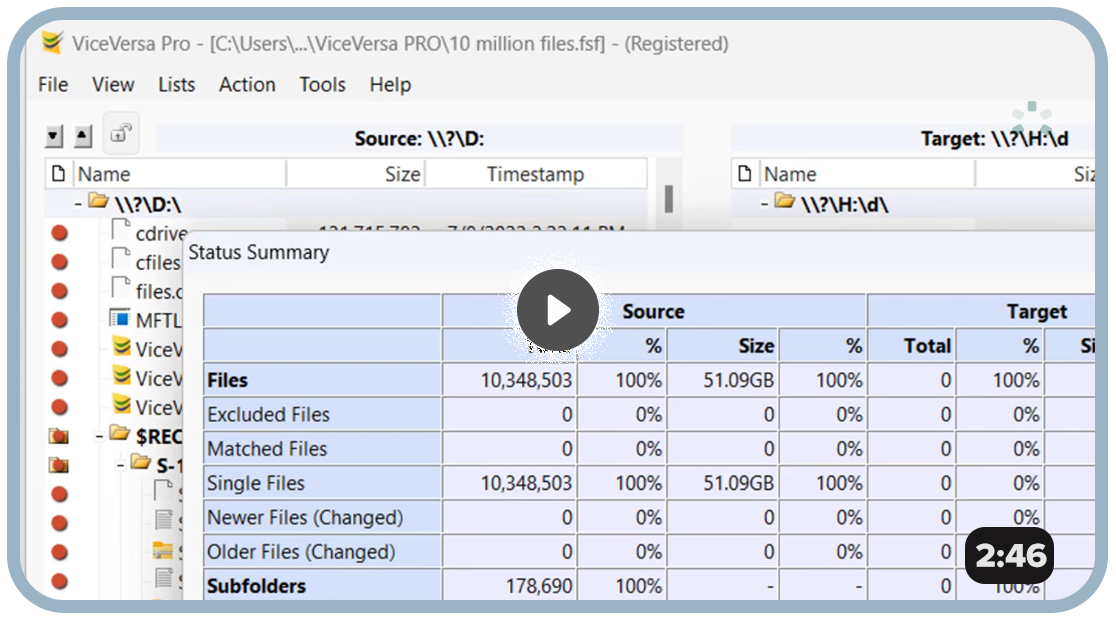Click the Single Files row label
1116x620 pixels.
coord(256,483)
